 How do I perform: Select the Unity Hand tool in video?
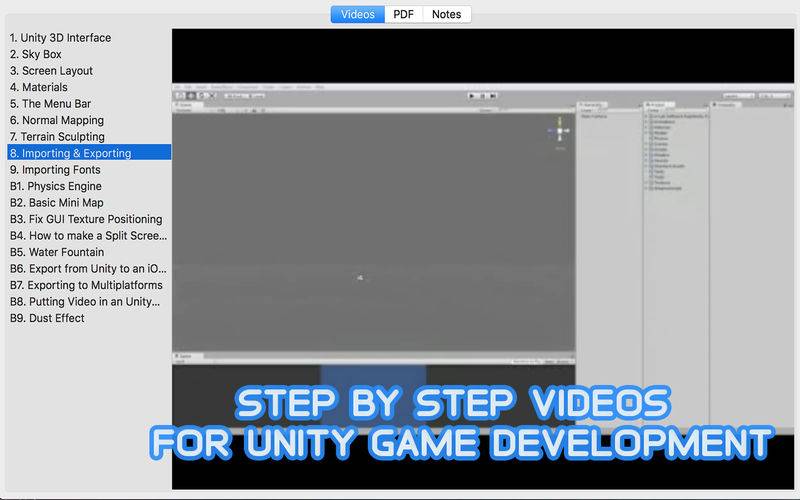click(x=180, y=95)
